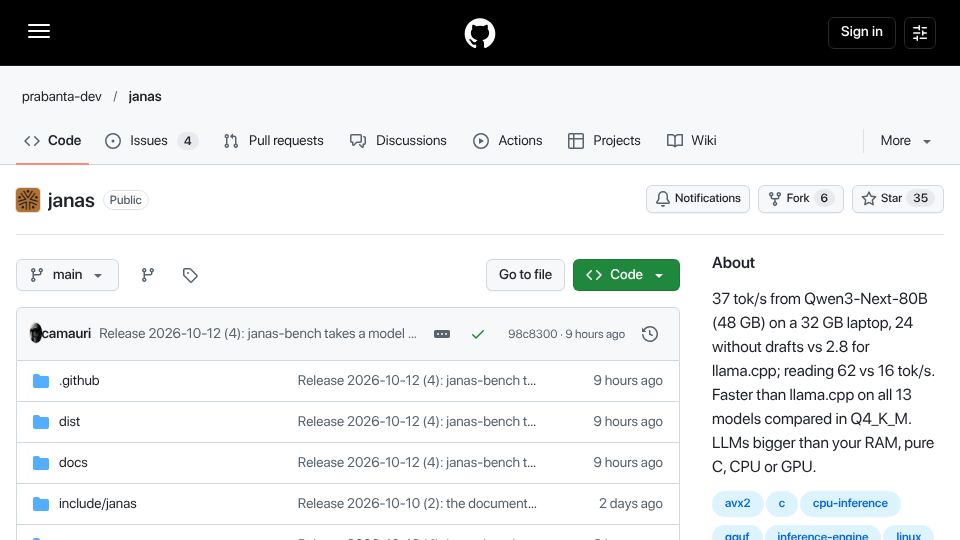Select the cpu-inference topic tag
Screen dimensions: 960x540
[850, 503]
